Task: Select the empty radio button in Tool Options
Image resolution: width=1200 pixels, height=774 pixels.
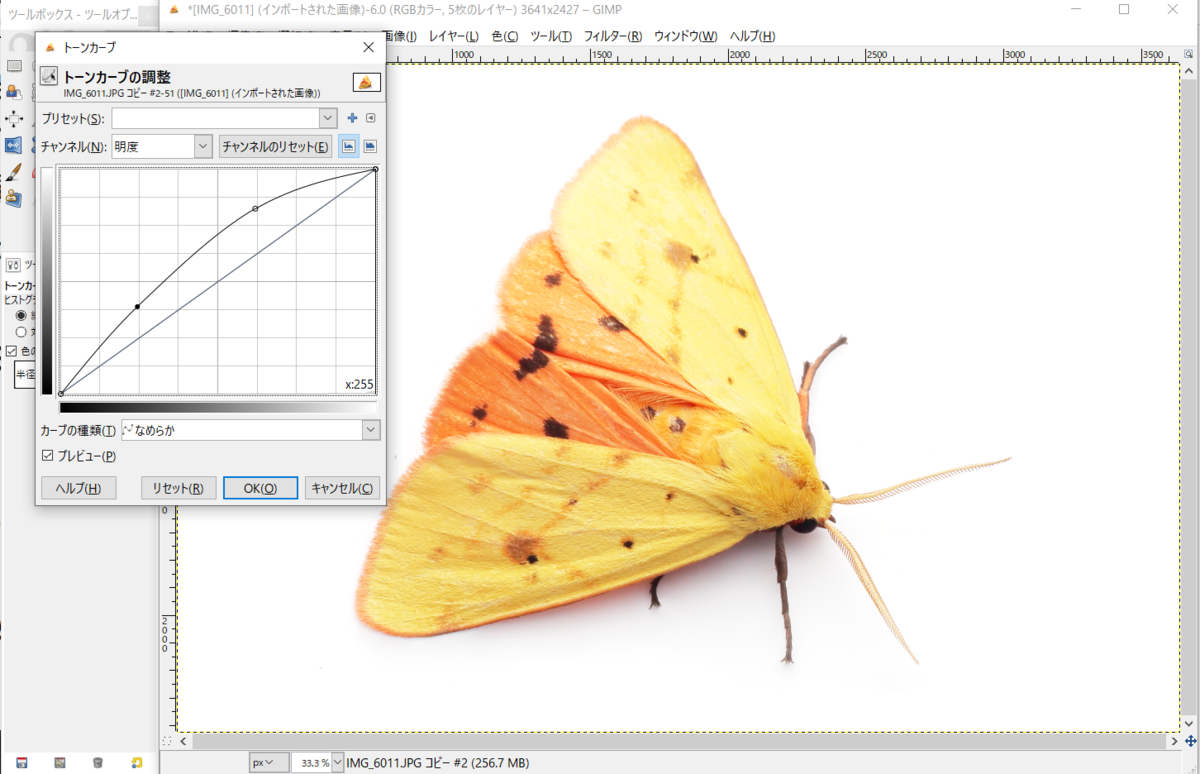Action: tap(21, 331)
